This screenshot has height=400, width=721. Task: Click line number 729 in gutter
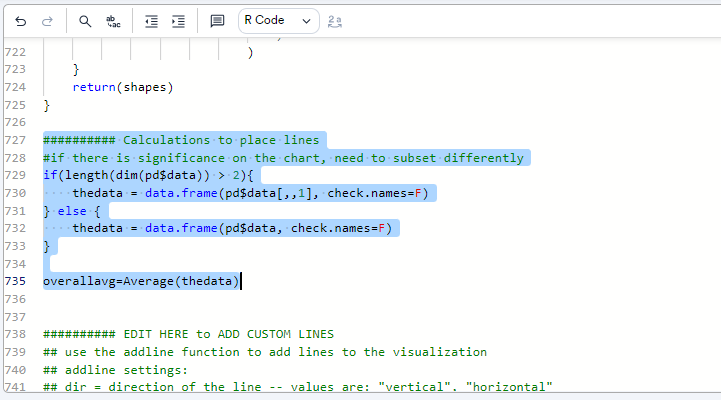point(15,175)
